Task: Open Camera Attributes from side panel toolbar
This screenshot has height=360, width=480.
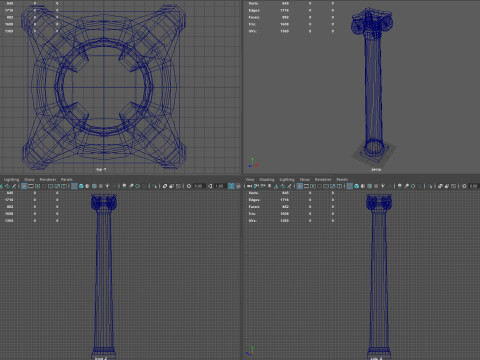Action: point(262,186)
